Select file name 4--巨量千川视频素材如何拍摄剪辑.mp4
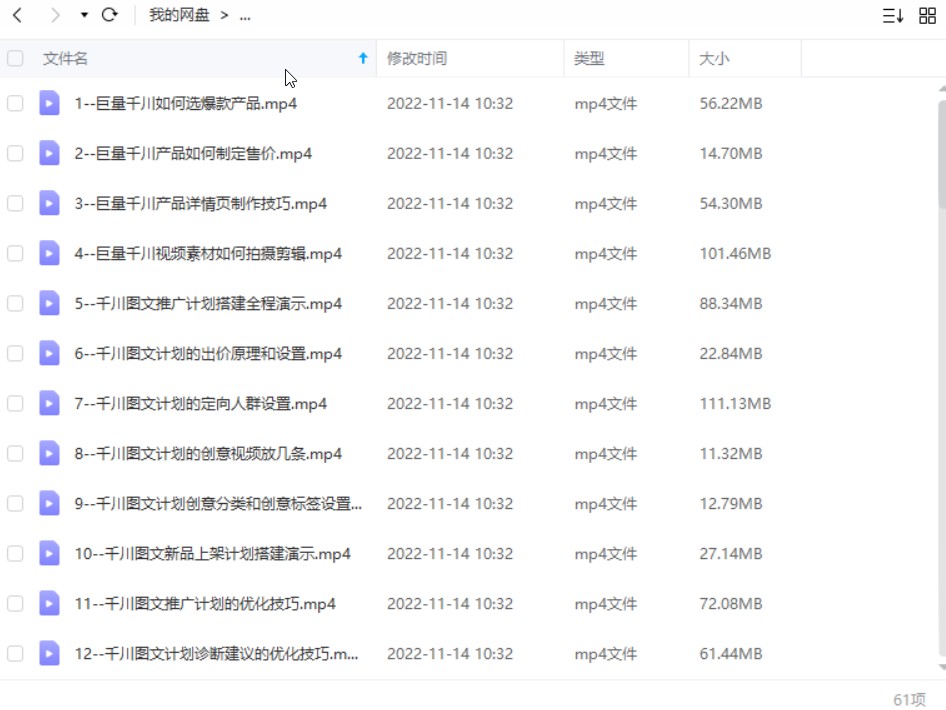 [208, 254]
